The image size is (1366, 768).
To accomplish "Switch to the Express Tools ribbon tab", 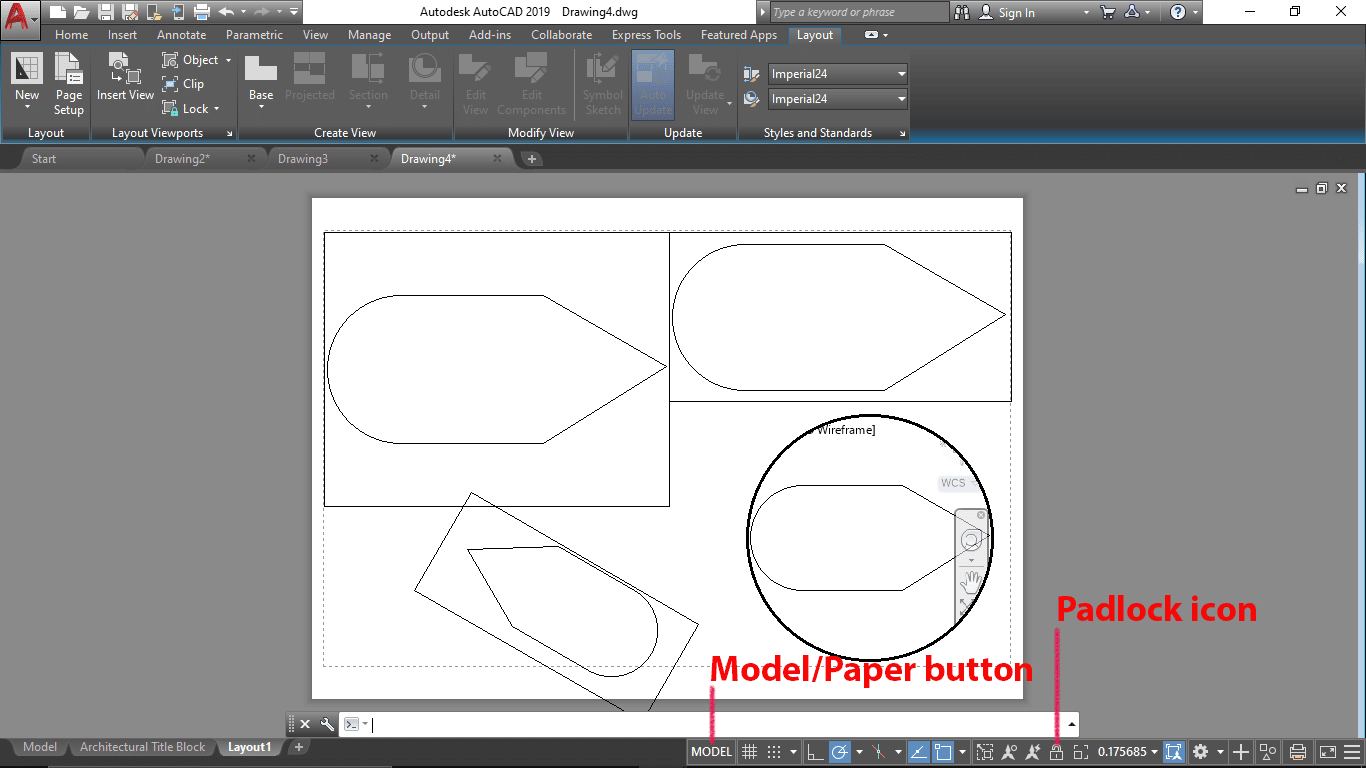I will 646,34.
